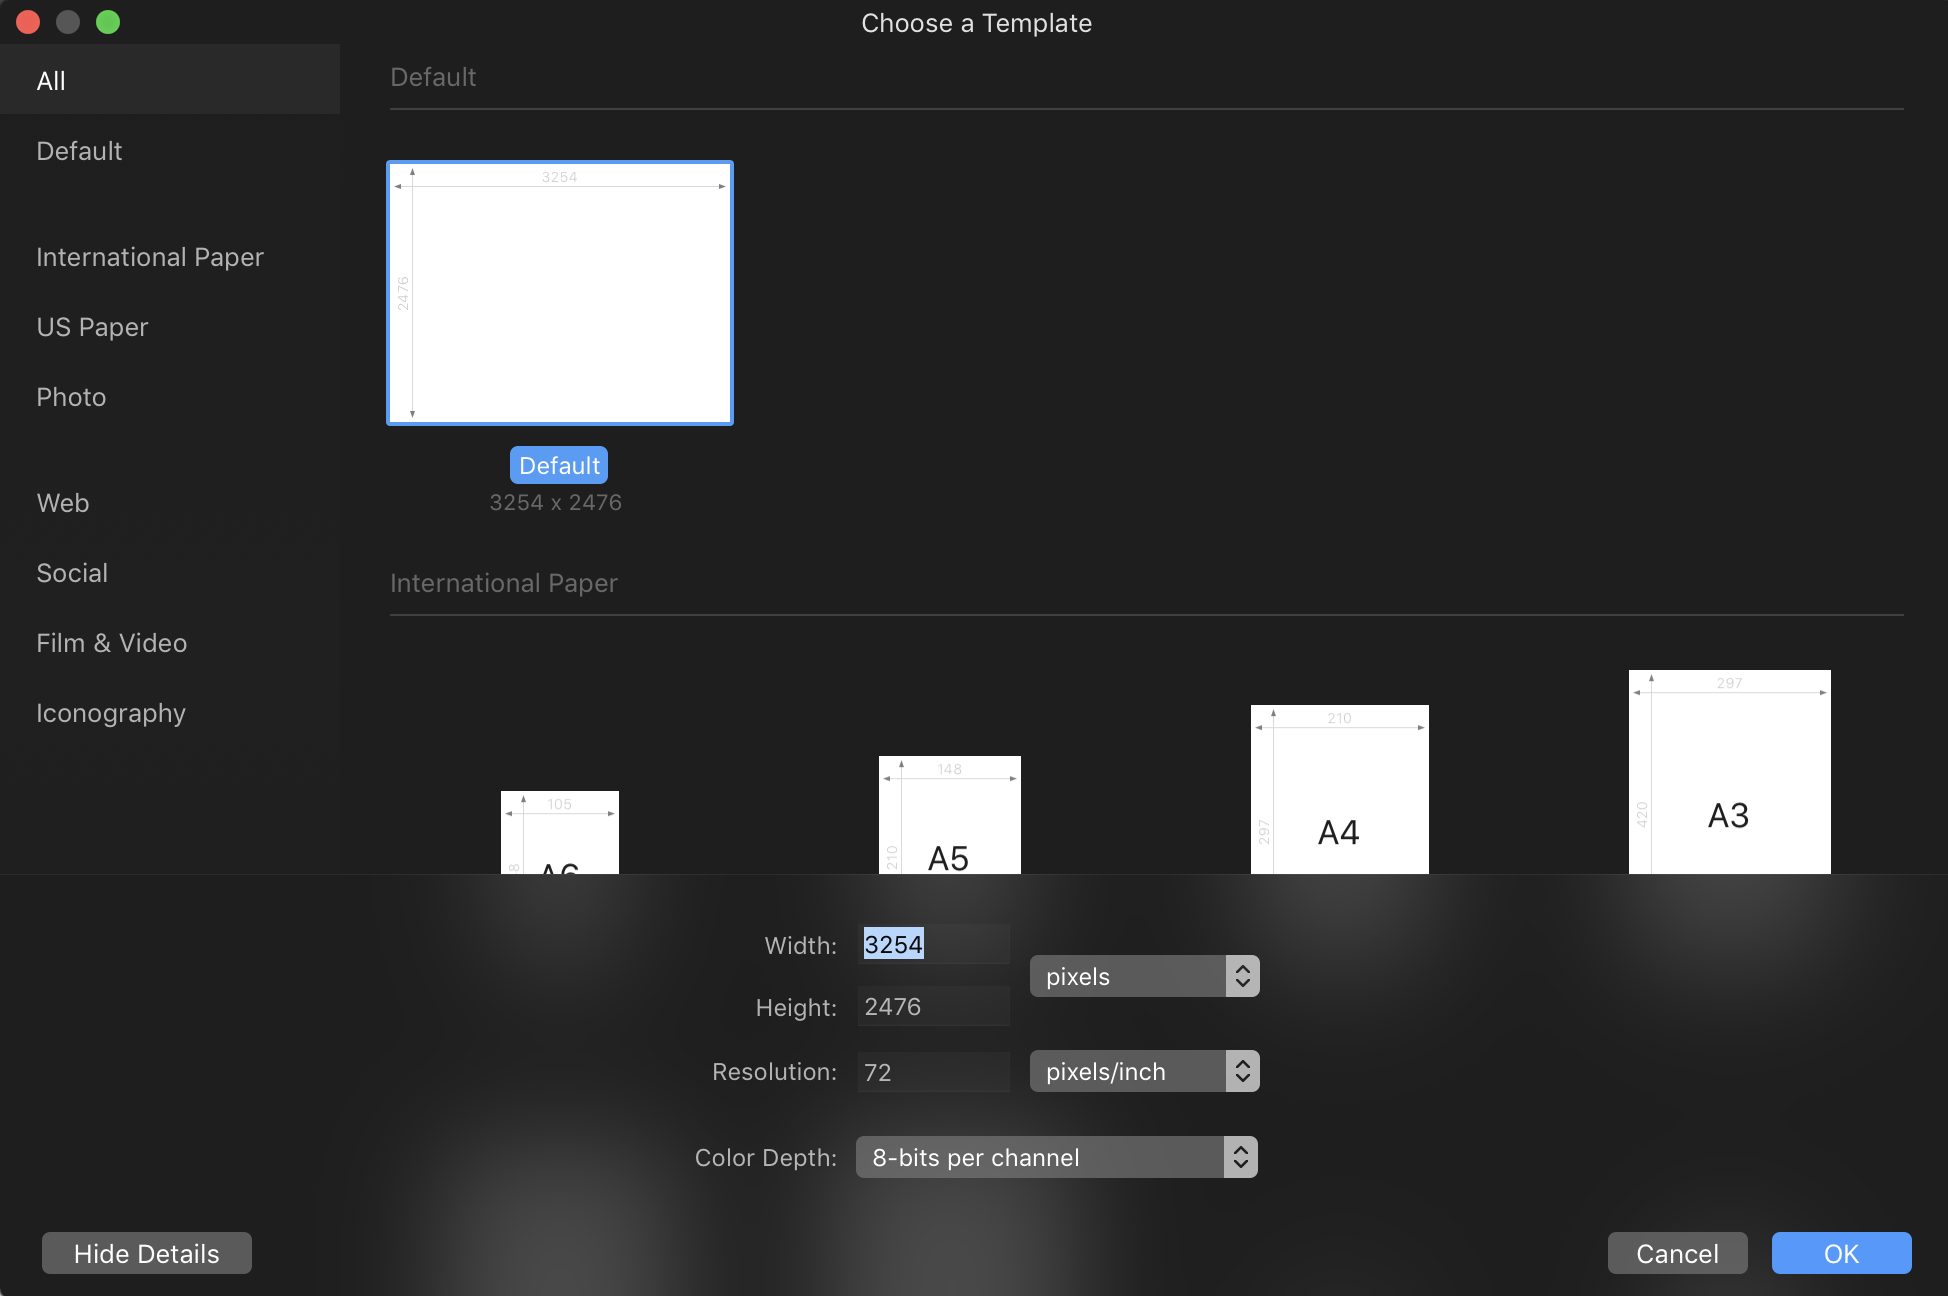Image resolution: width=1948 pixels, height=1296 pixels.
Task: Confirm template choice with OK
Action: tap(1840, 1253)
